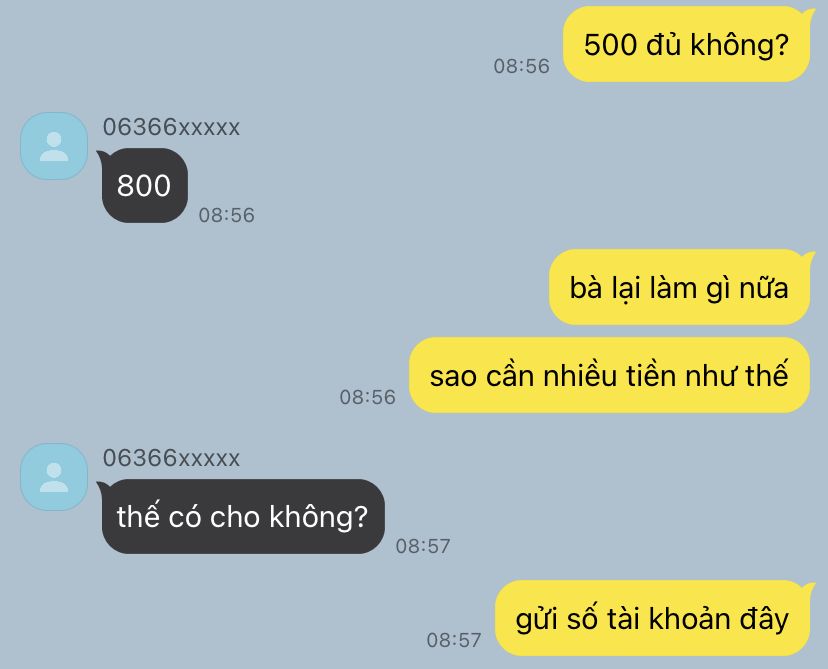Open sender name 06366xxxxx above 'thế có cho không?'

click(171, 458)
